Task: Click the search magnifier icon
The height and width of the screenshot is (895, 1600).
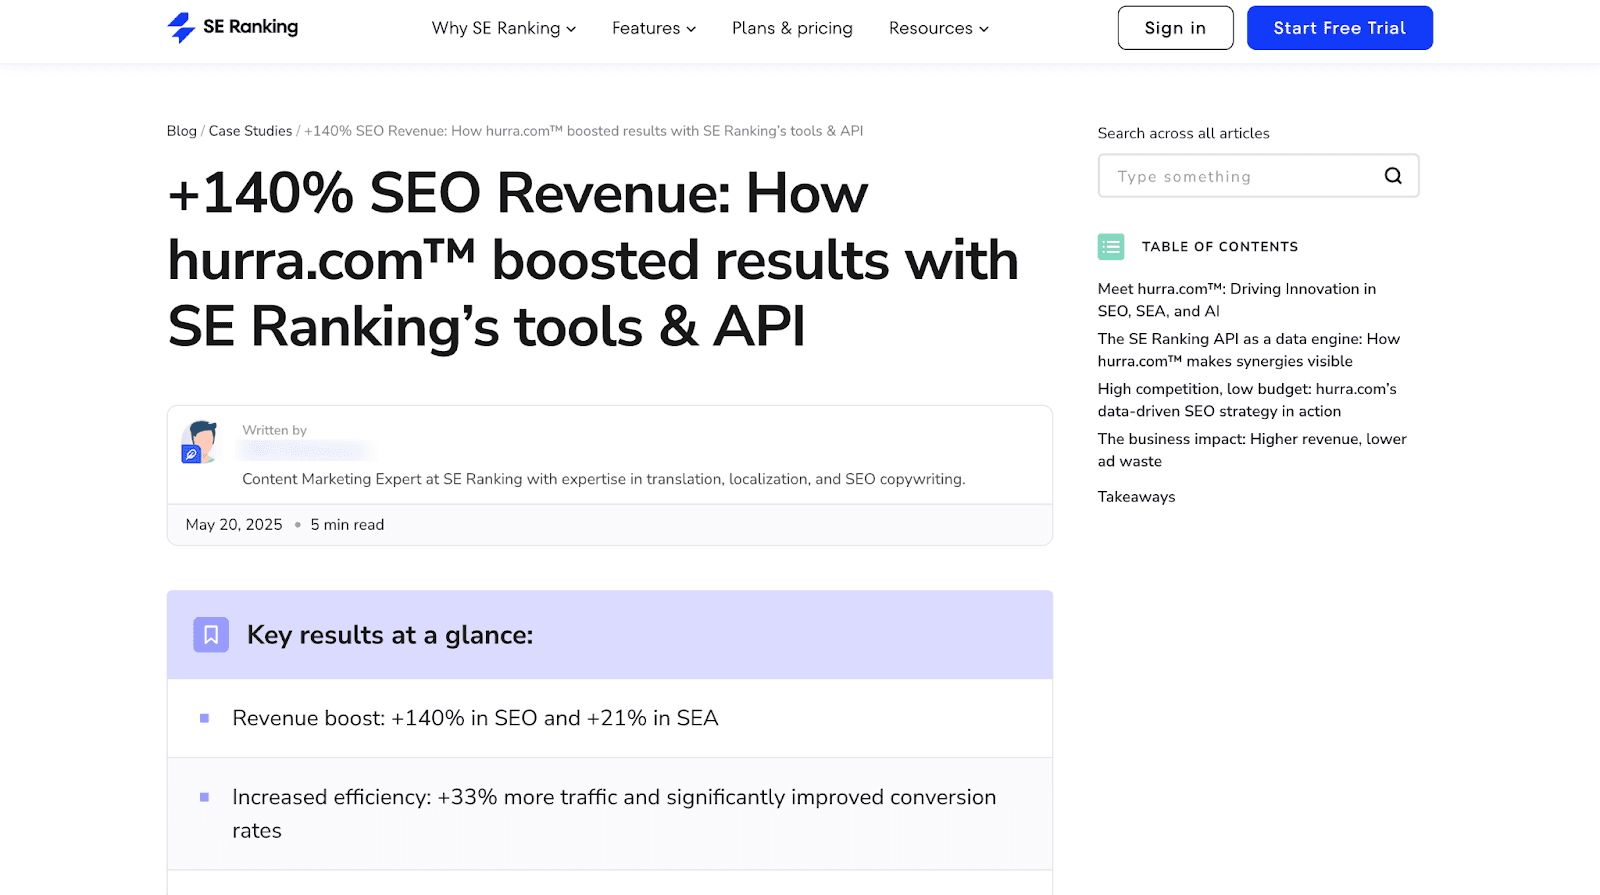Action: click(x=1393, y=176)
